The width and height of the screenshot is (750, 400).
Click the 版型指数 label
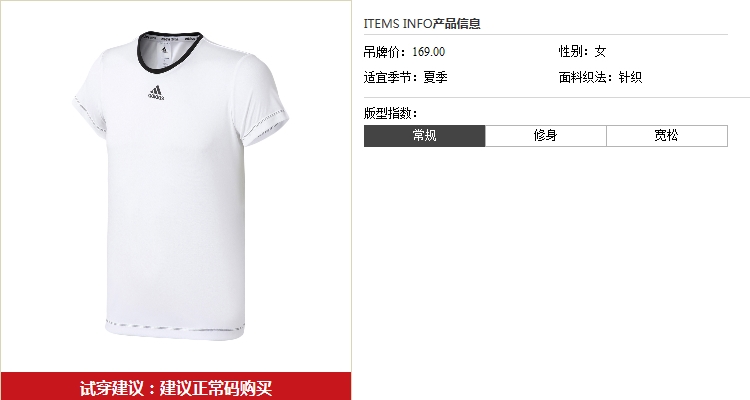[390, 113]
